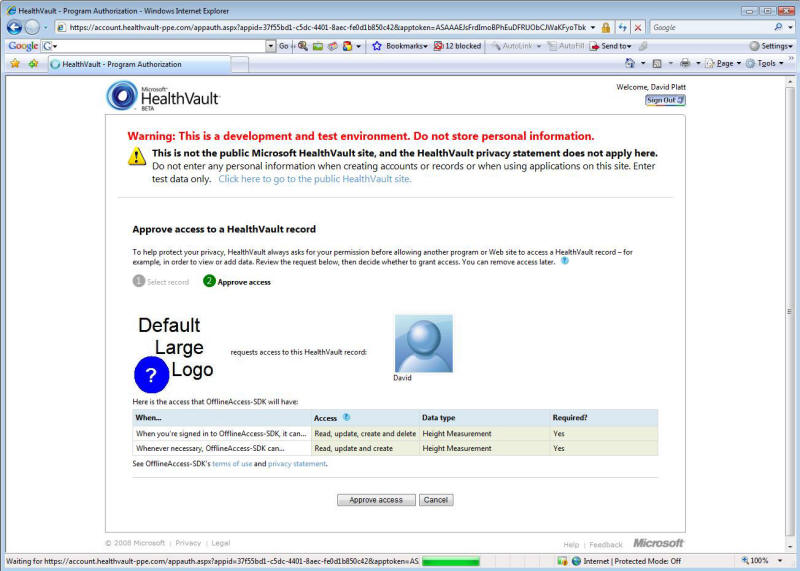Image resolution: width=800 pixels, height=571 pixels.
Task: Open the footer Feedback link
Action: pos(606,544)
